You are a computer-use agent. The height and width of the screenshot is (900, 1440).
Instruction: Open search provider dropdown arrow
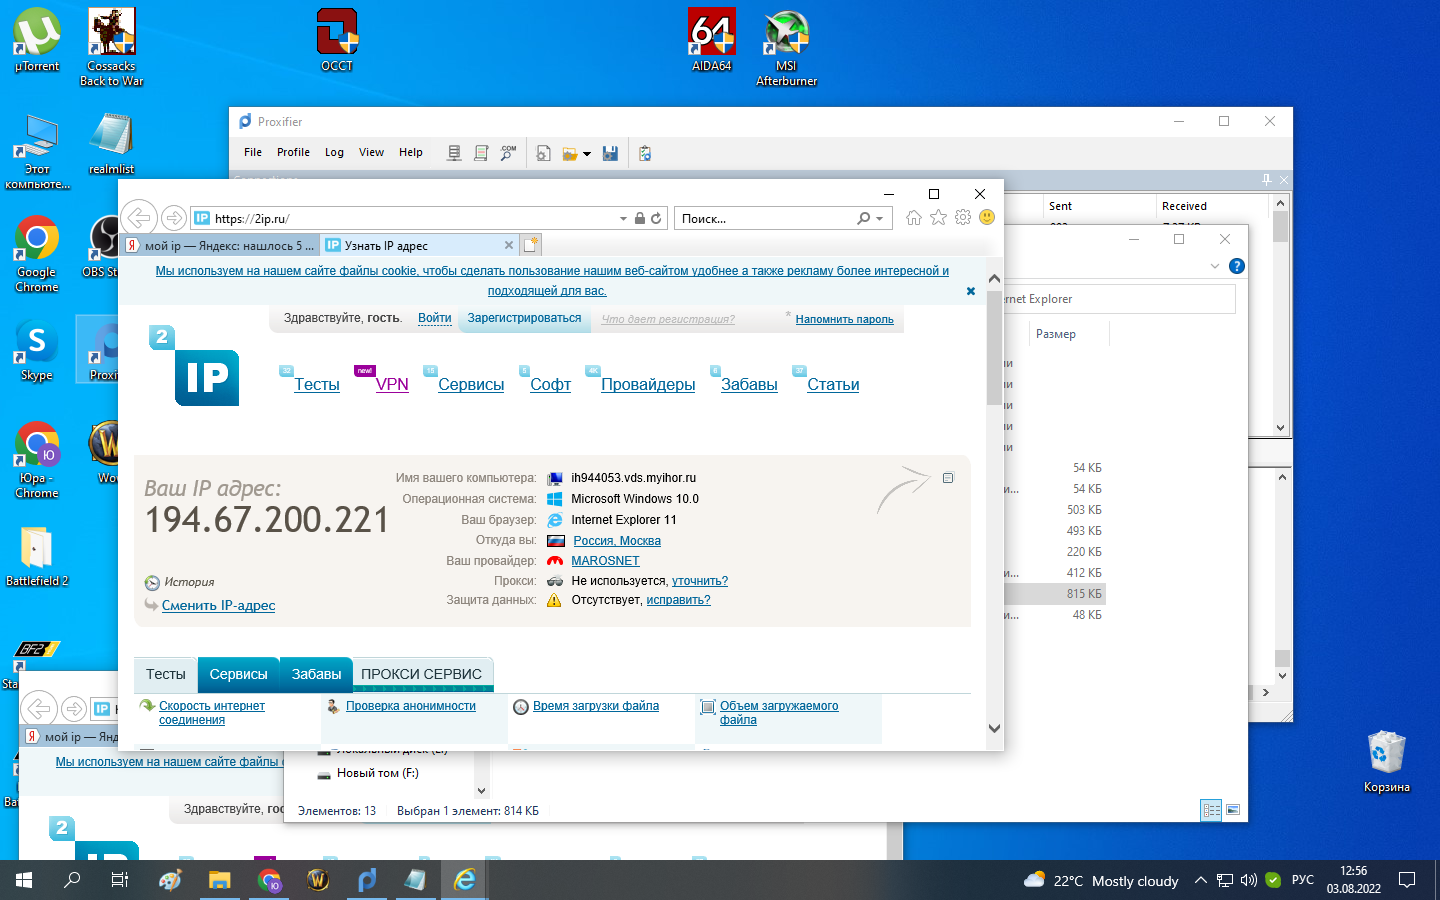point(880,218)
